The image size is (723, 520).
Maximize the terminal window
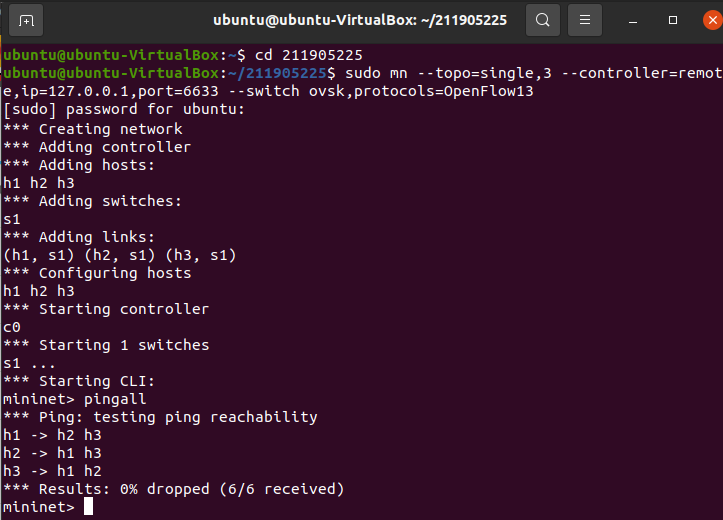[x=673, y=20]
